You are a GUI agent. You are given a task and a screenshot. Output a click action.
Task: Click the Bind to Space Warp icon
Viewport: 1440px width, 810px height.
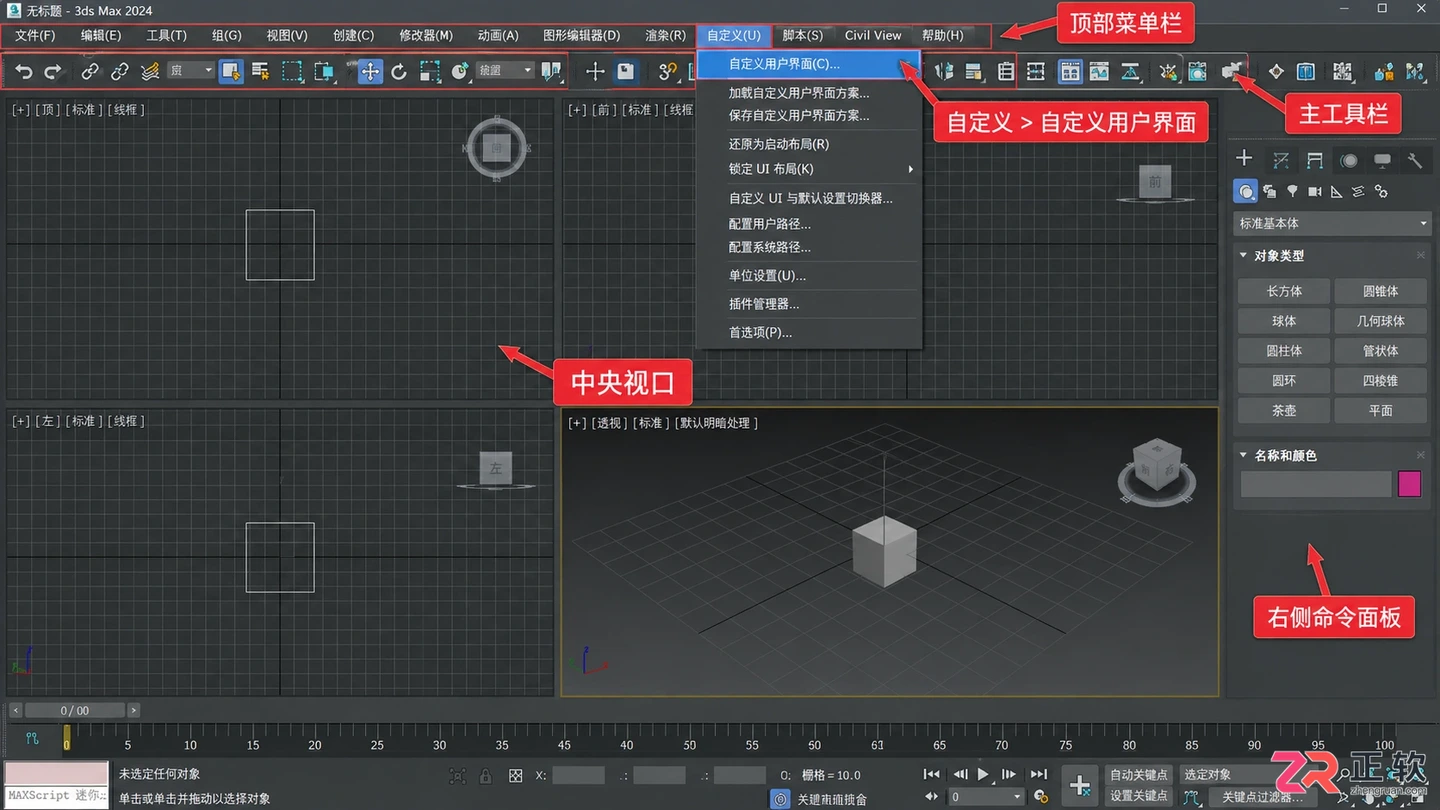(150, 71)
